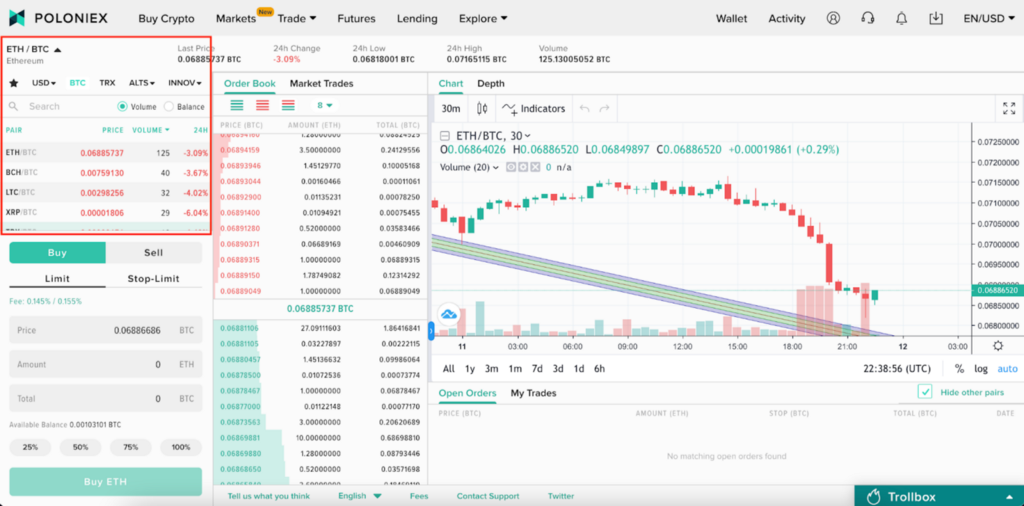Image resolution: width=1024 pixels, height=506 pixels.
Task: Open the Trade dropdown menu
Action: pos(296,18)
